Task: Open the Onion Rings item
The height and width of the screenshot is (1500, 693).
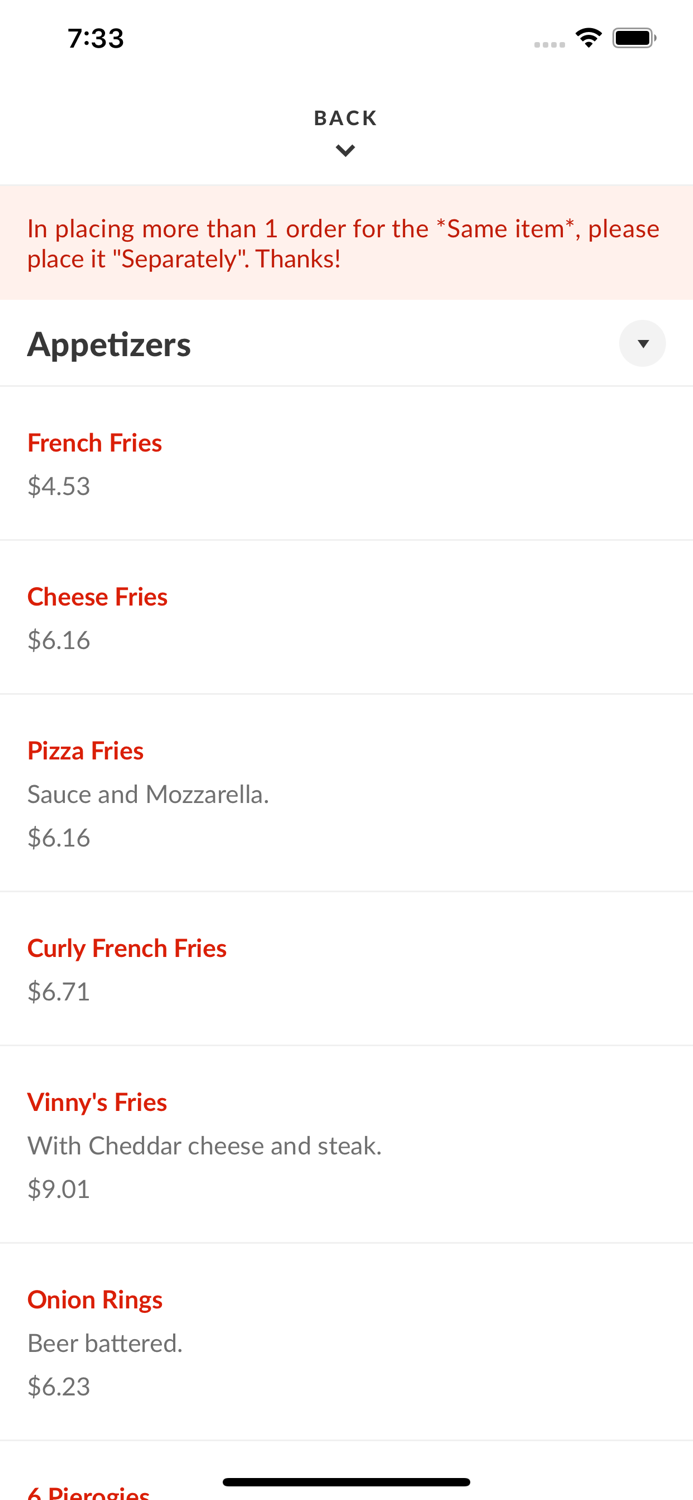Action: tap(95, 1299)
